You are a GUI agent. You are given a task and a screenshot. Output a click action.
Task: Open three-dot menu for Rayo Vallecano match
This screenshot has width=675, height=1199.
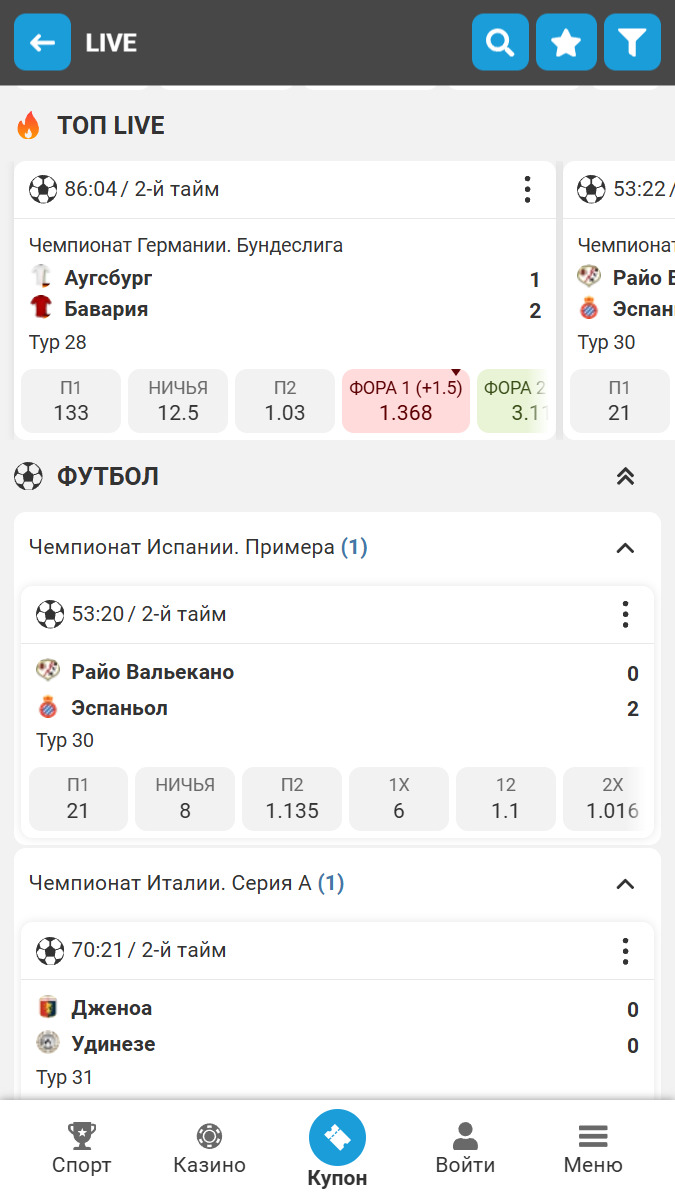(x=625, y=614)
